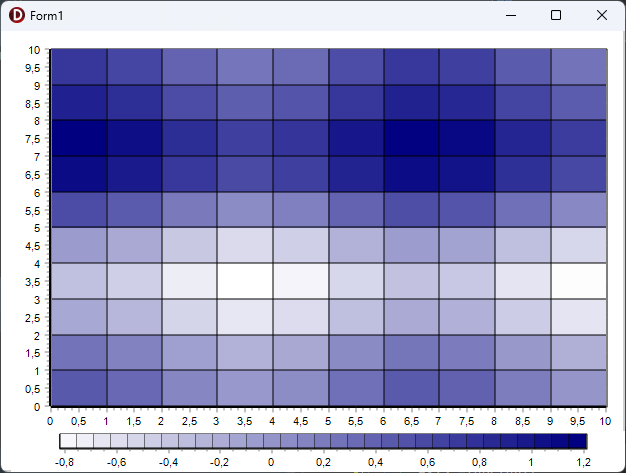
Task: Click the y-axis label 3,5
Action: 33,282
